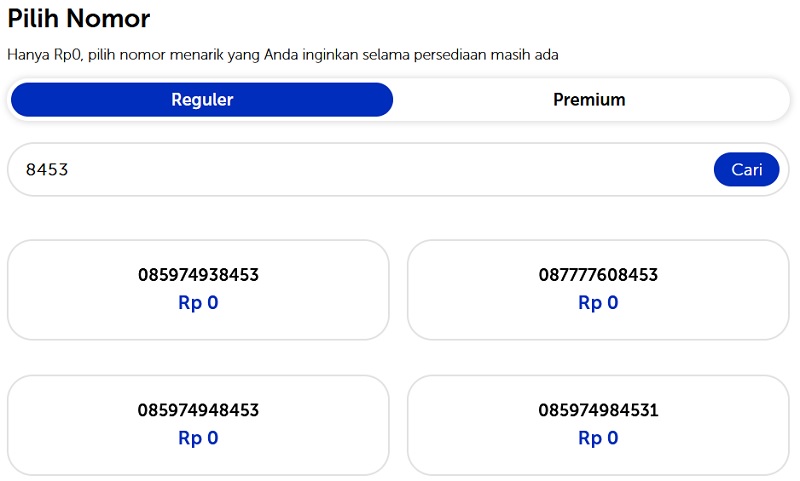Click Rp 0 price under 087777608453
The width and height of the screenshot is (800, 481).
click(x=598, y=303)
